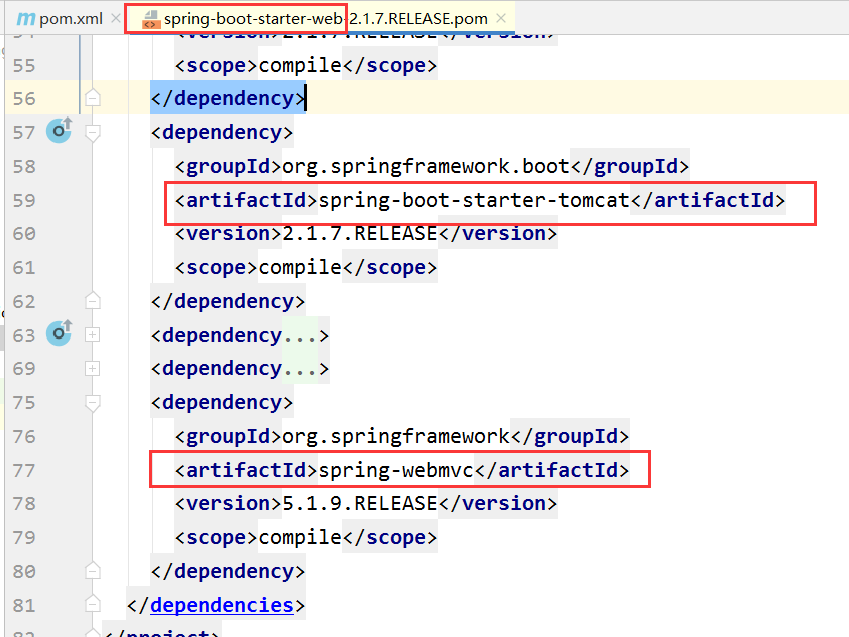Viewport: 849px width, 637px height.
Task: Collapse the dependency block starting at line 75
Action: click(93, 403)
